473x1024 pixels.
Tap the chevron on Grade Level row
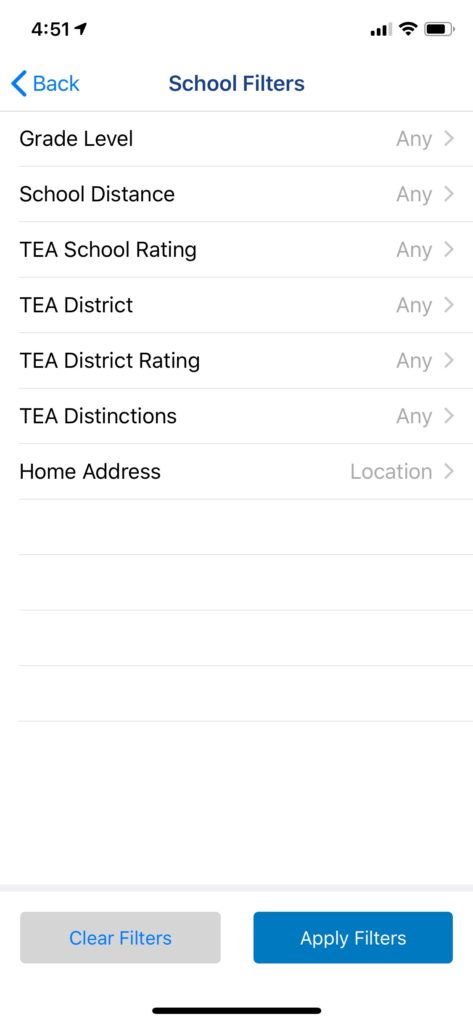pos(448,138)
